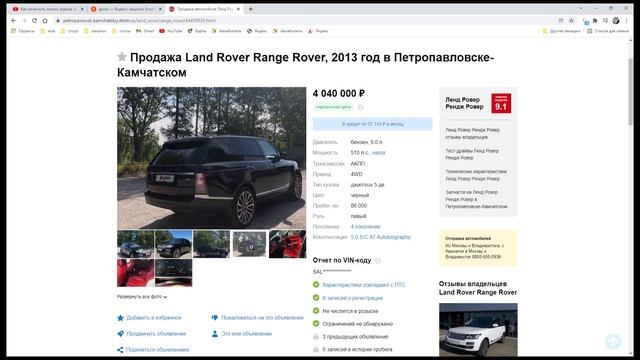Click the site lock icon in address bar
The image size is (640, 360).
click(x=58, y=20)
